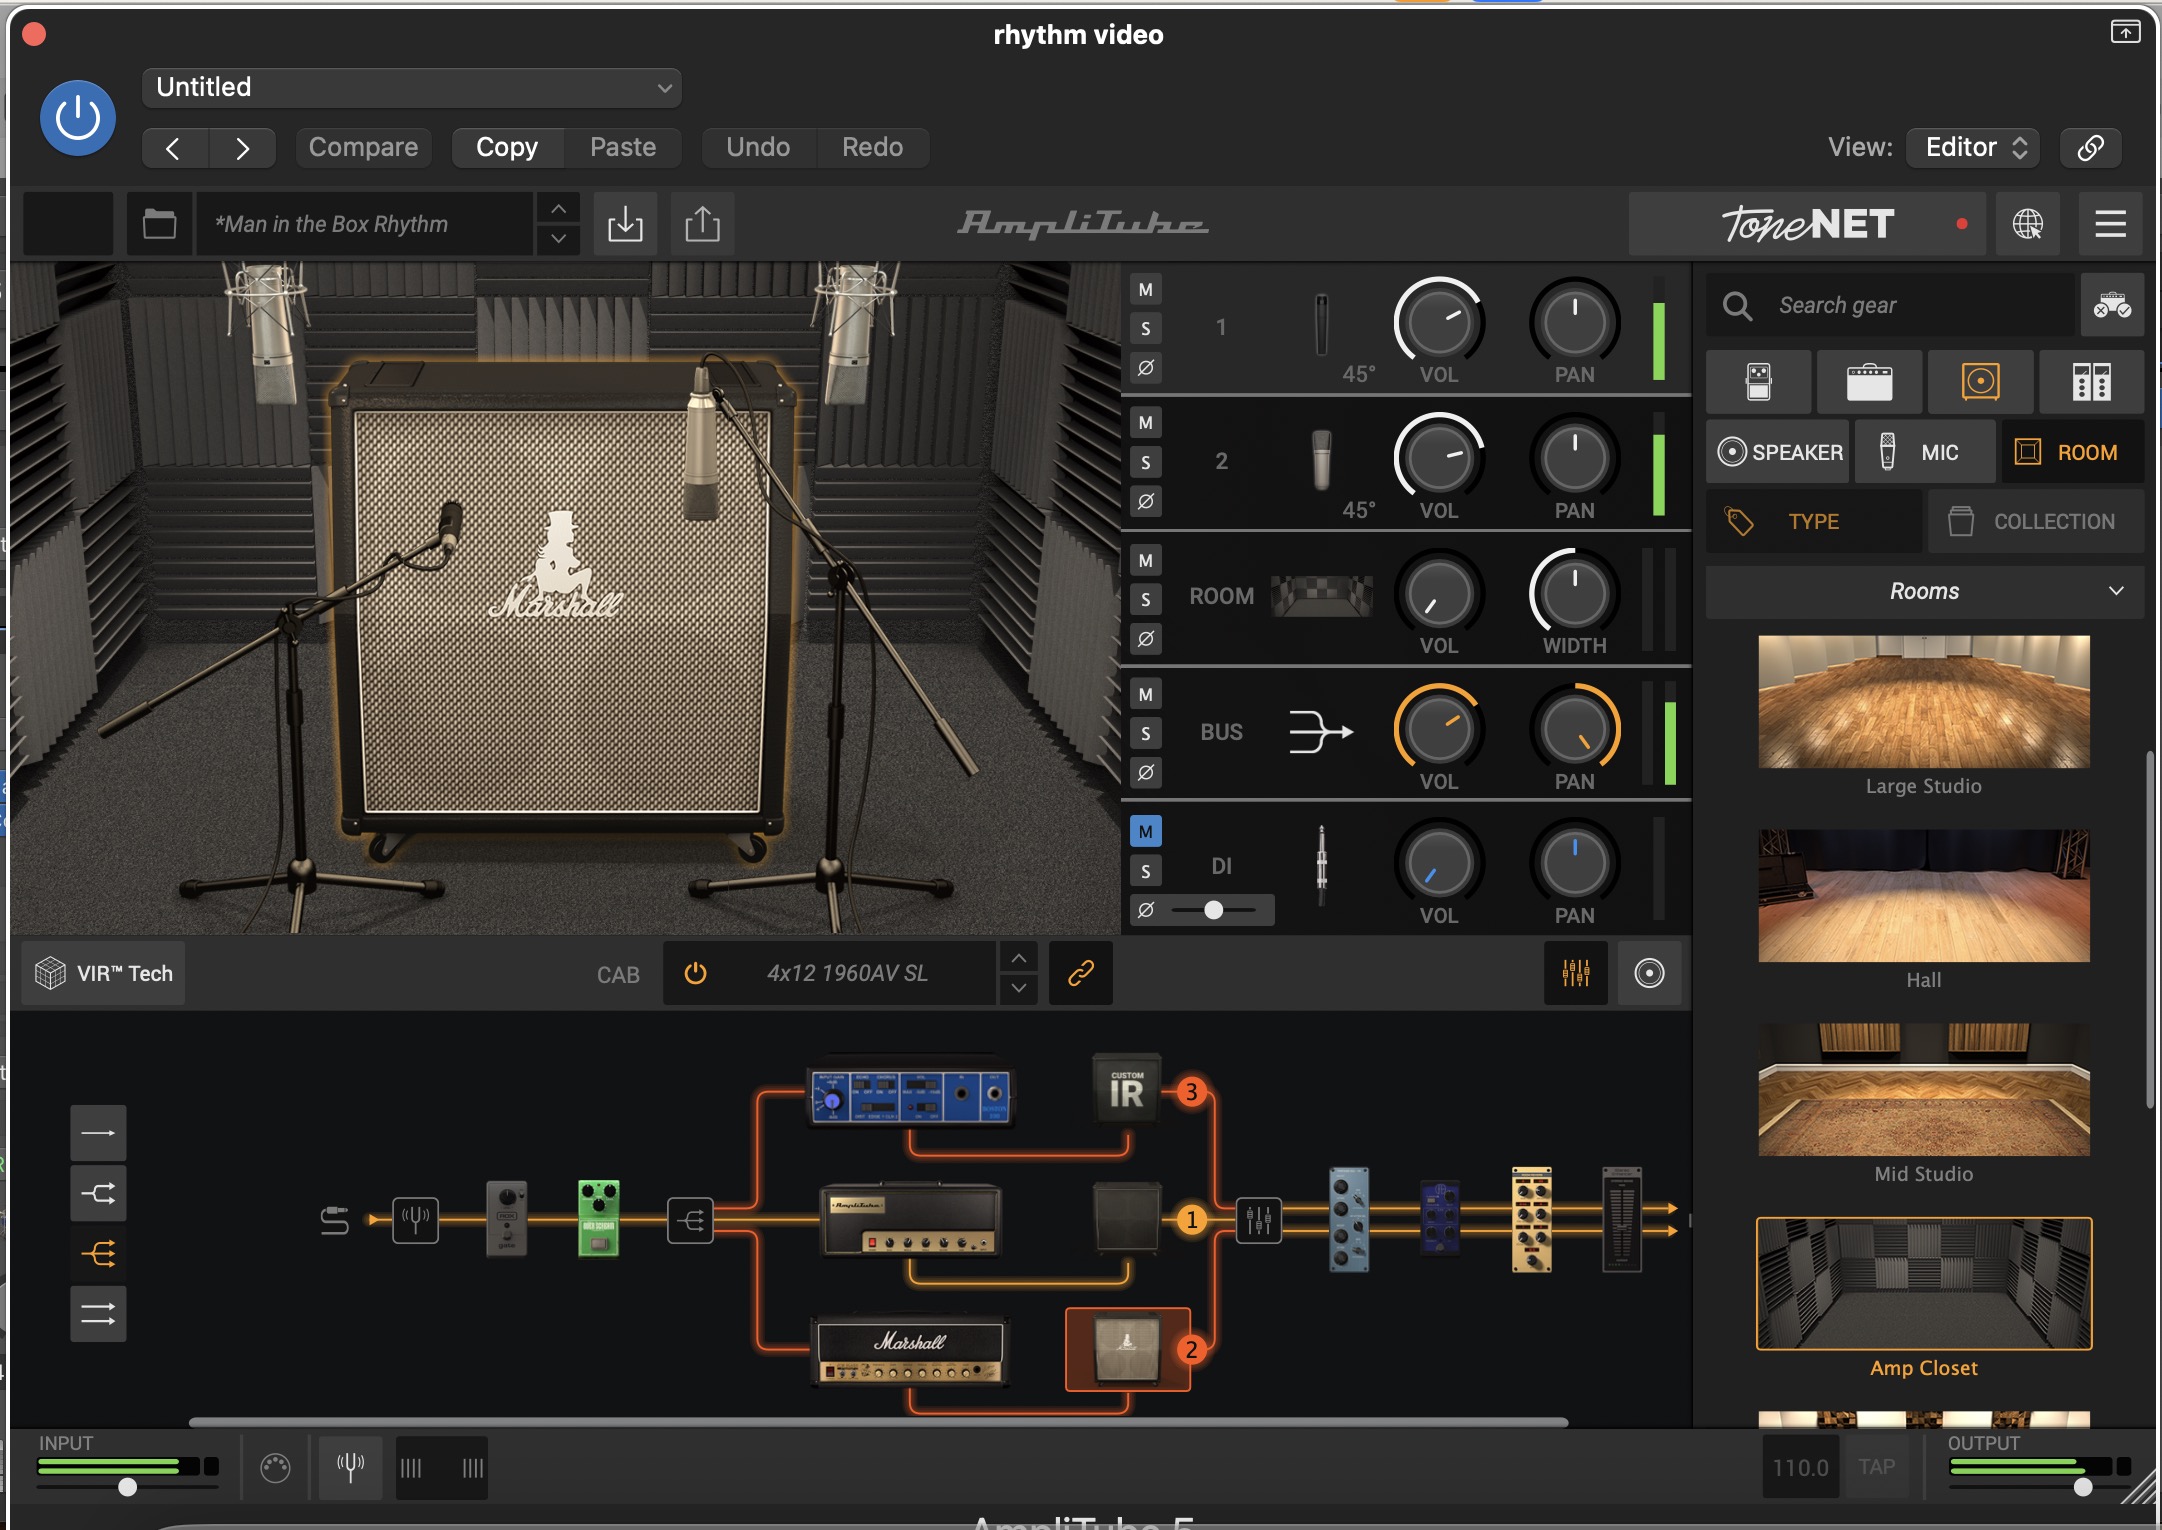Solo mic channel 1
This screenshot has width=2162, height=1530.
pos(1146,329)
